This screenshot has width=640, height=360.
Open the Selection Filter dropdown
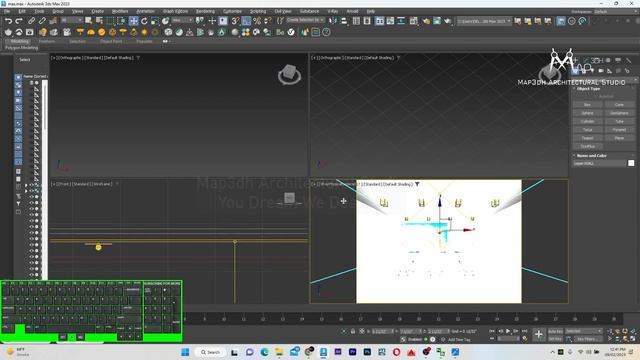[71, 20]
